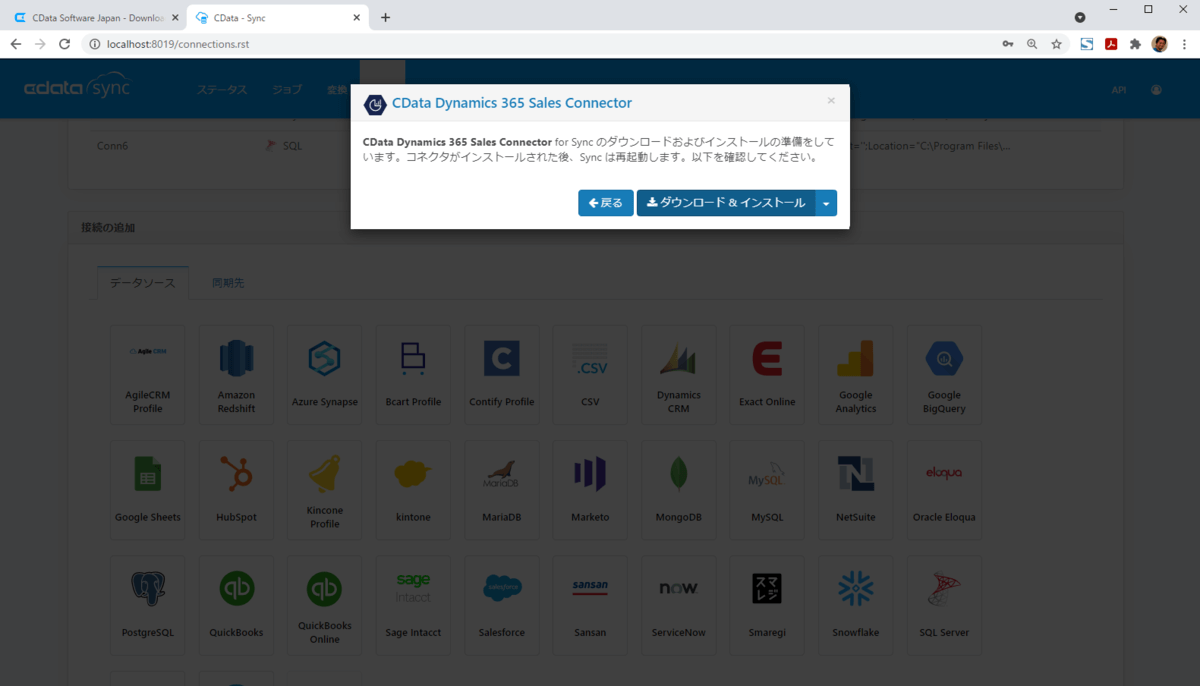Select the Sansan connector

coord(590,605)
